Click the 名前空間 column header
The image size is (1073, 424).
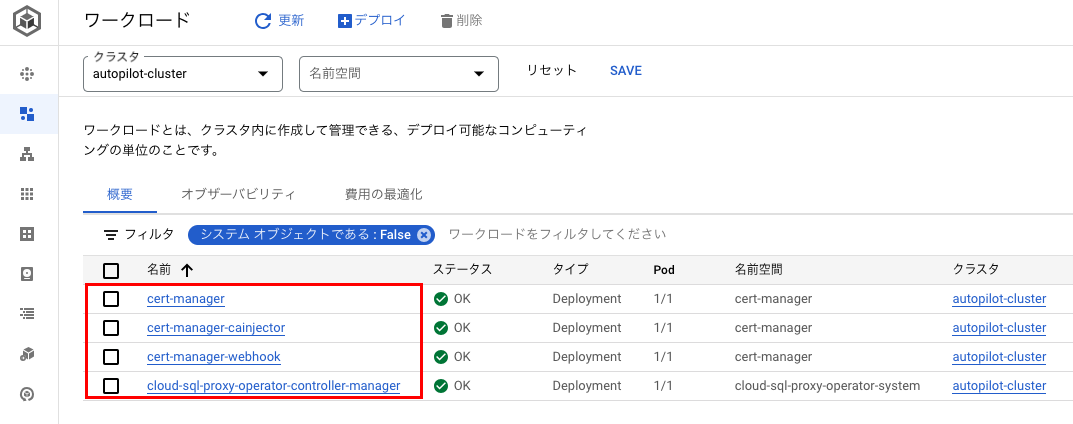coord(759,269)
